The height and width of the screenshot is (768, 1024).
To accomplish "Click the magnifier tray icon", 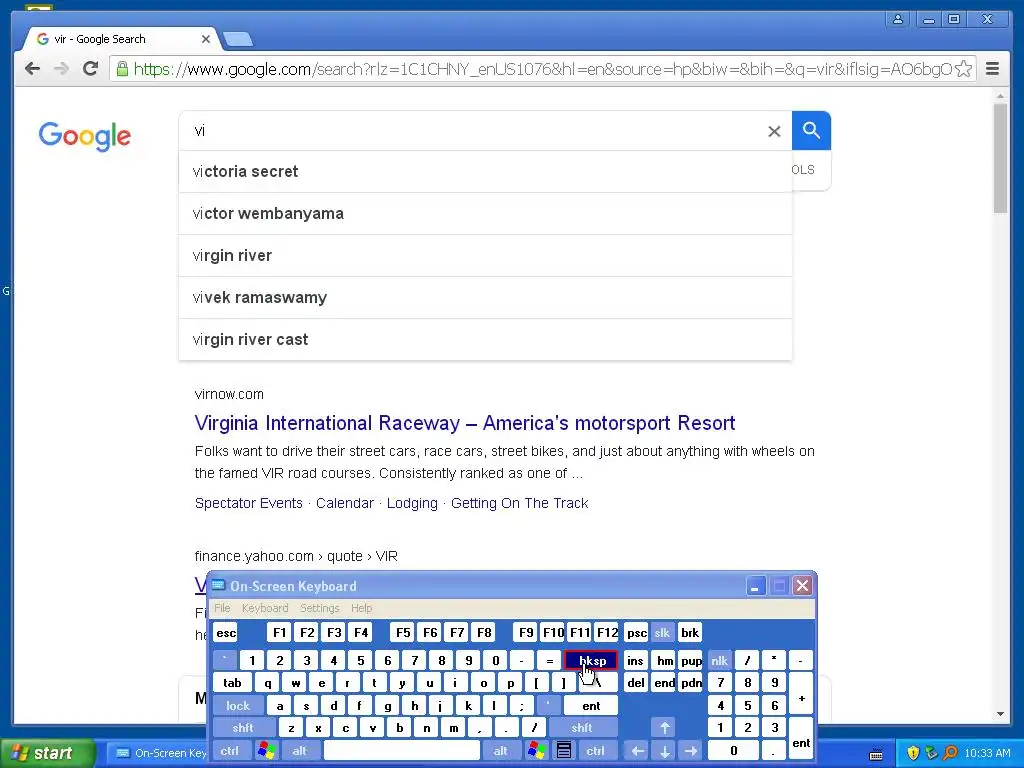I will pyautogui.click(x=951, y=753).
